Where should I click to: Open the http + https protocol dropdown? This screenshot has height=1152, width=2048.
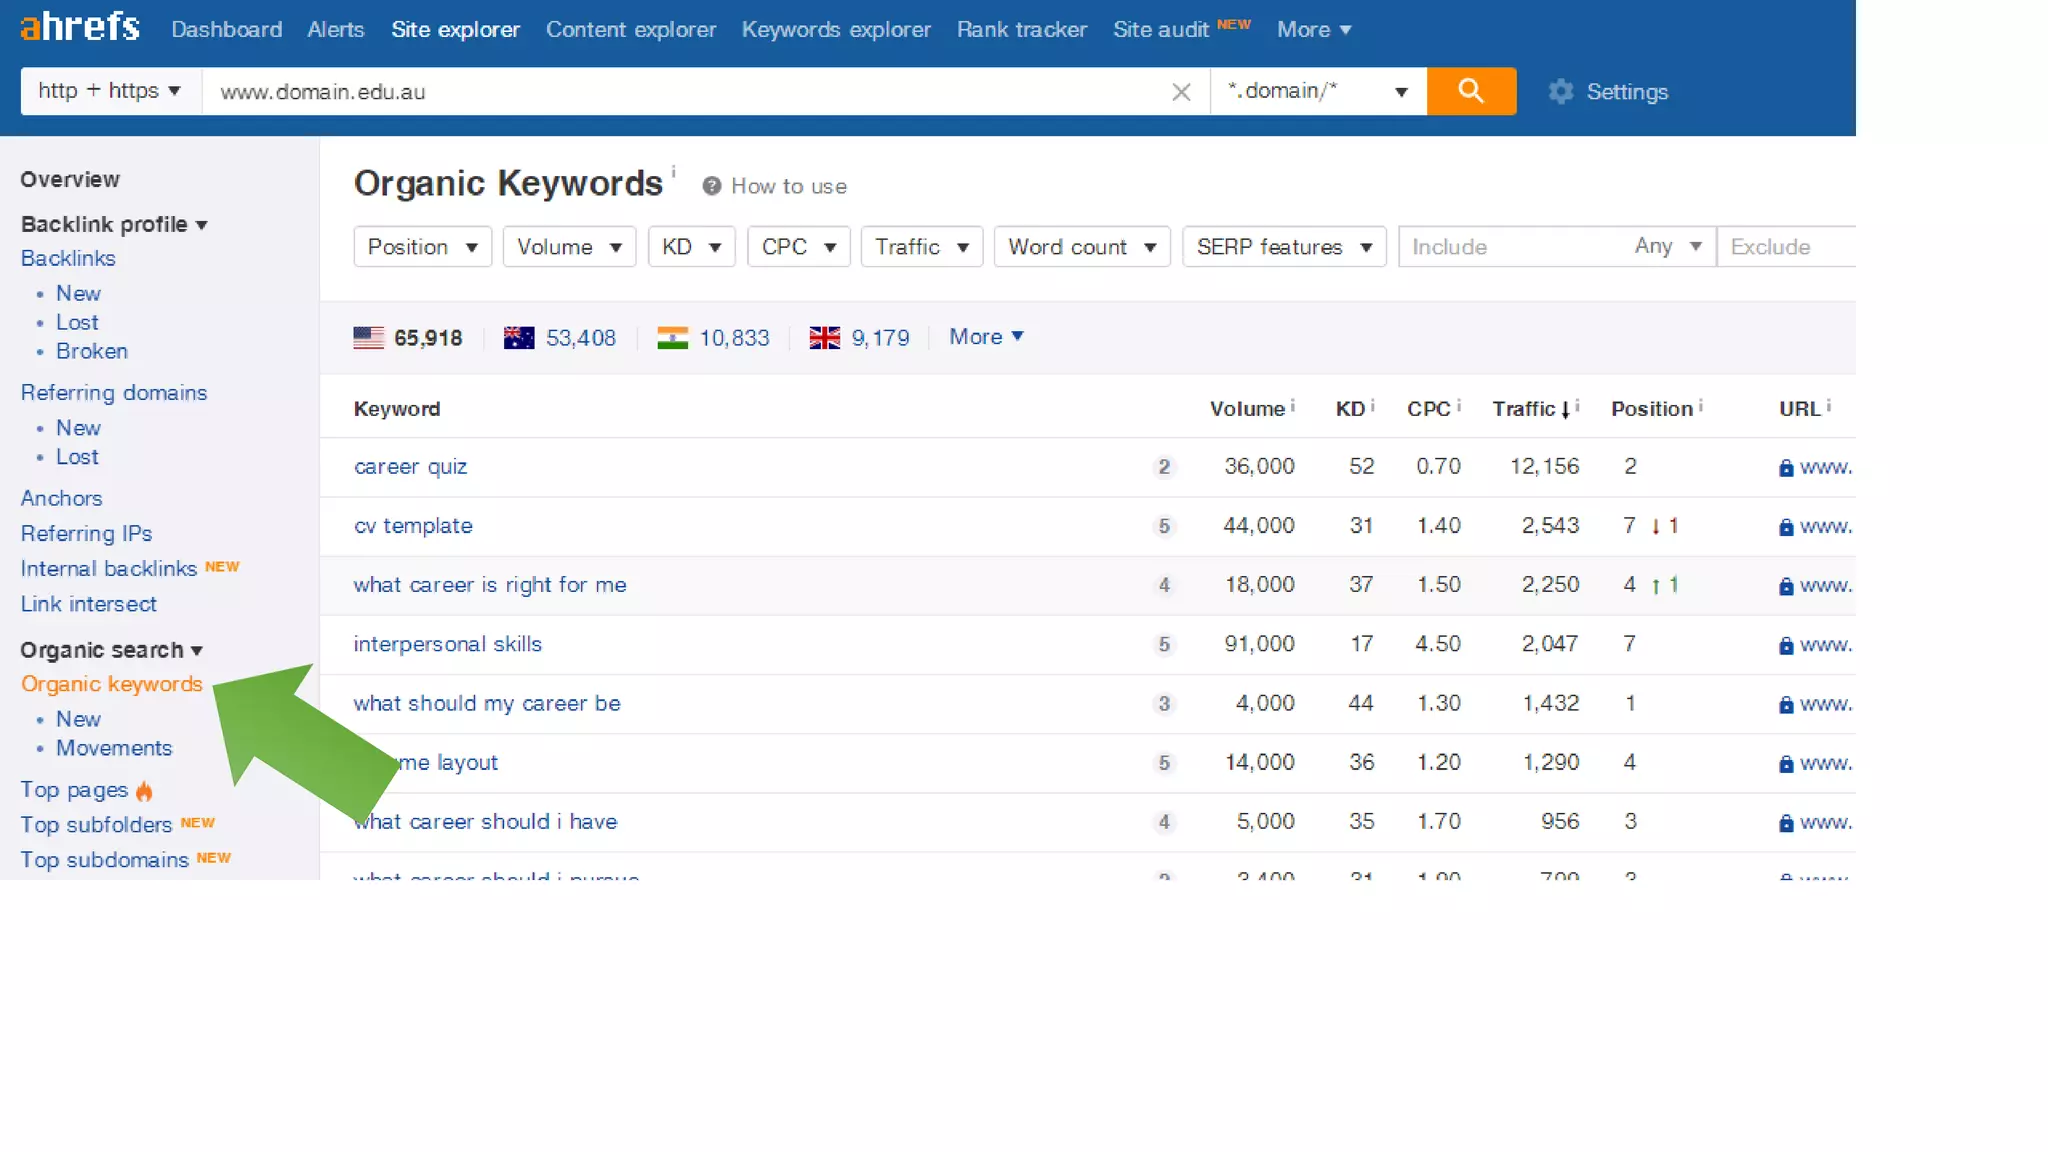110,91
